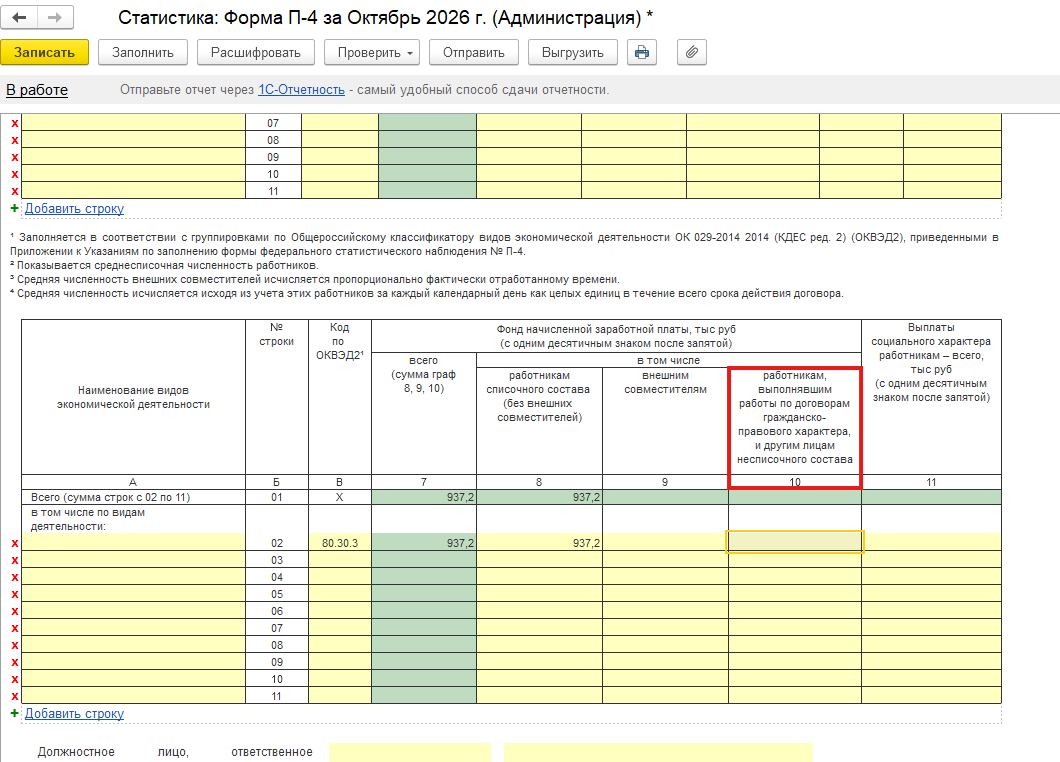This screenshot has width=1060, height=762.
Task: Delete lower table row 11 with red X
Action: coord(15,696)
